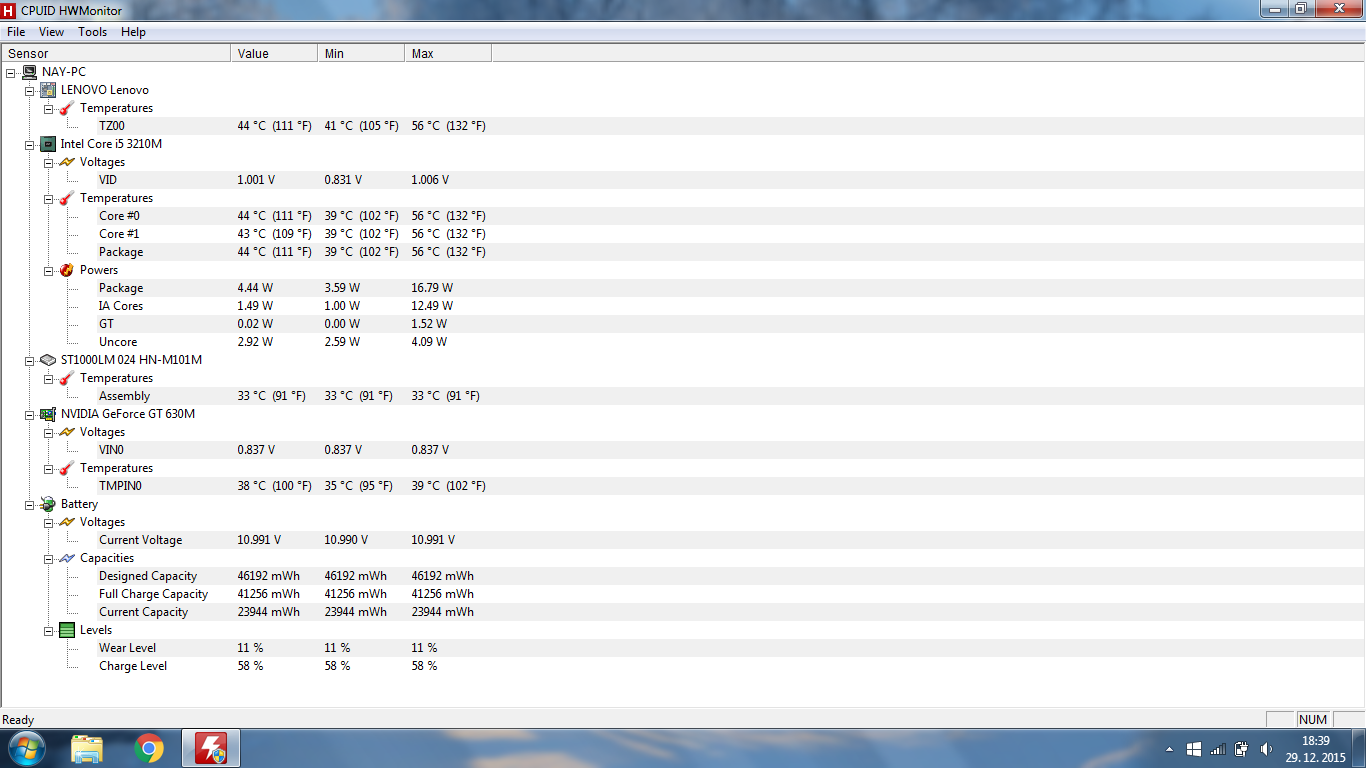Collapse Temperatures under NVIDIA GeForce
This screenshot has width=1366, height=768.
[48, 468]
